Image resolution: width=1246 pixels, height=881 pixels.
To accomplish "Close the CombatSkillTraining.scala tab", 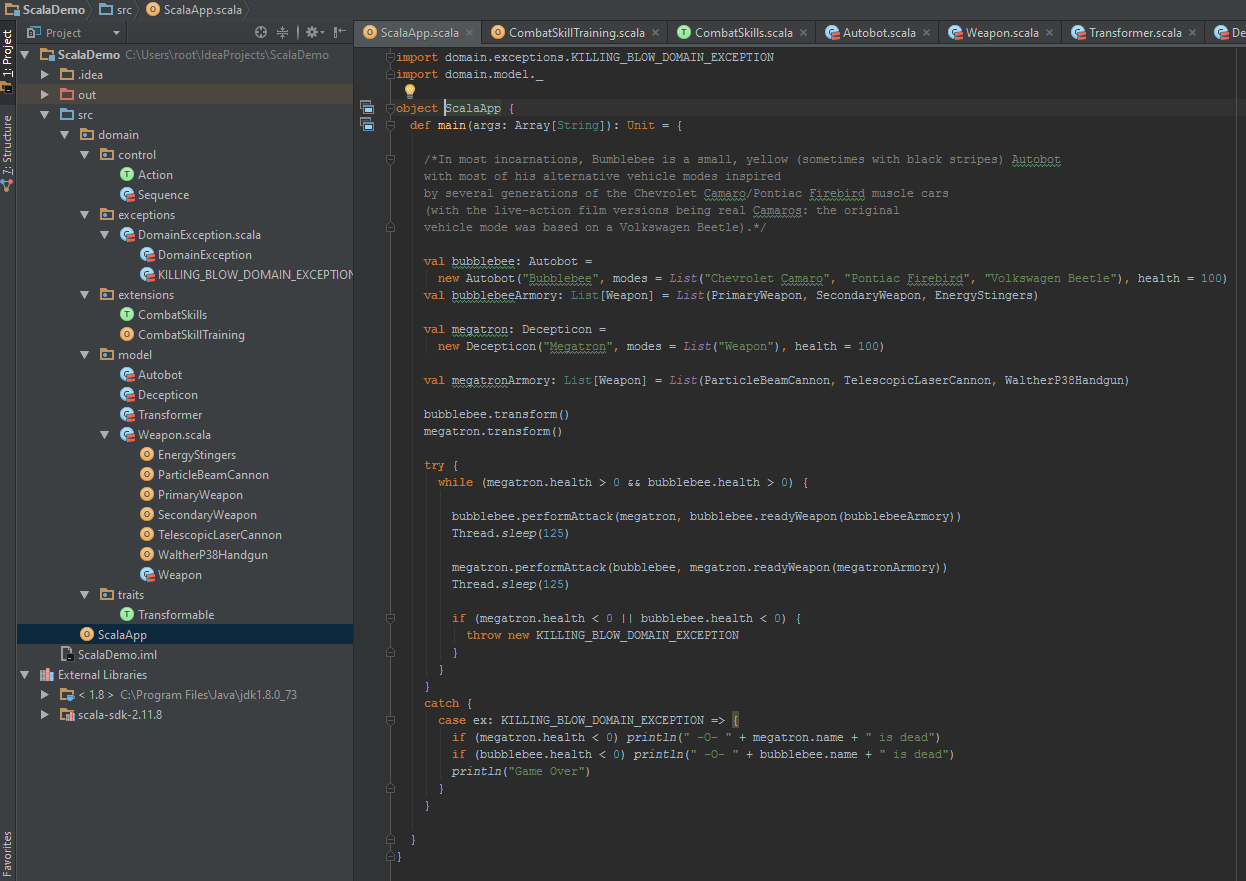I will click(657, 33).
